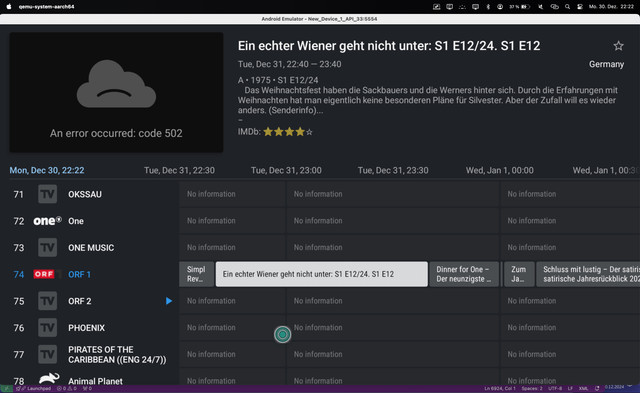This screenshot has width=640, height=393.
Task: Click the current time Mon, Dec 30, 22:22
Action: click(x=47, y=170)
